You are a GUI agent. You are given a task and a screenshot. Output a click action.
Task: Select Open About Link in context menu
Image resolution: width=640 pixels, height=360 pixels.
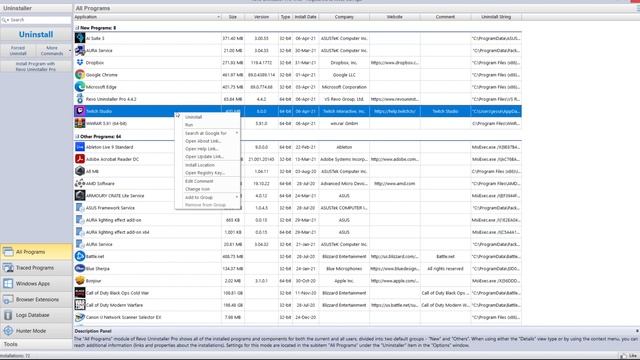click(207, 141)
